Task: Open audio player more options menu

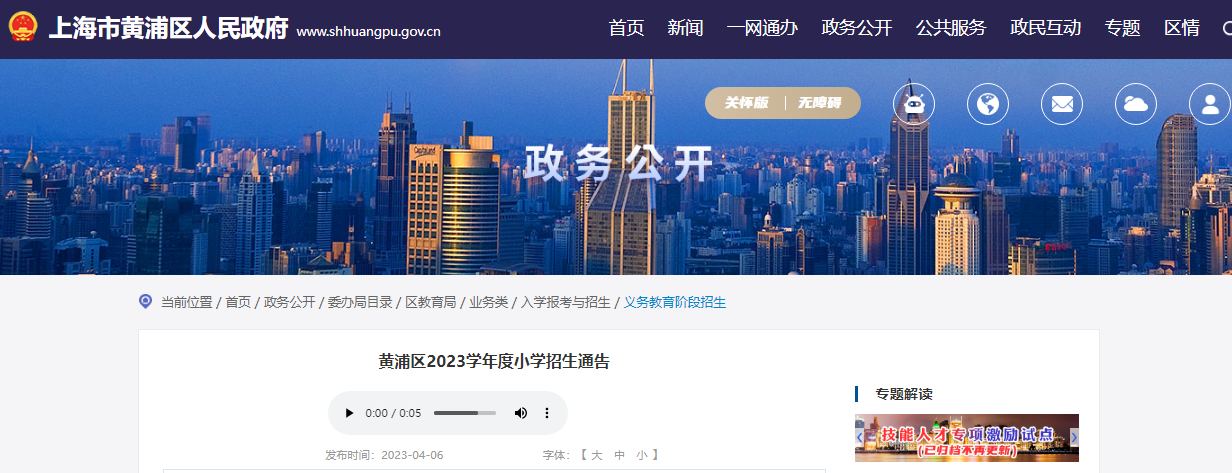Action: (547, 413)
